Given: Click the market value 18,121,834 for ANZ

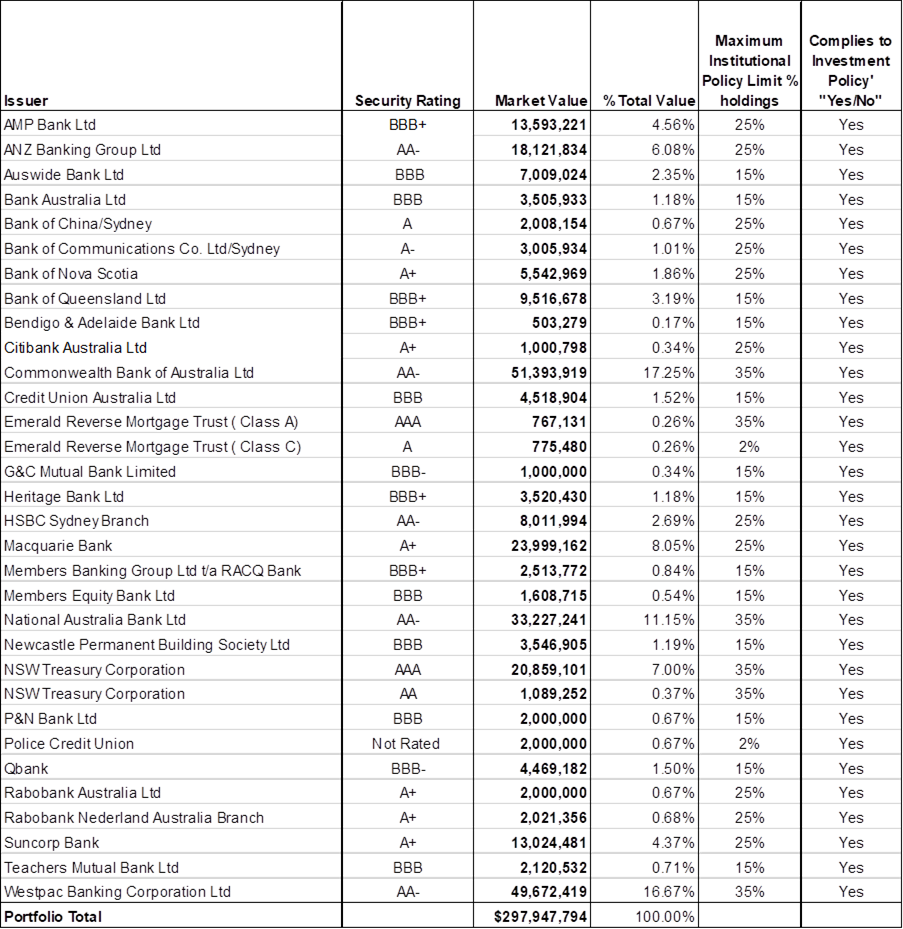Looking at the screenshot, I should point(549,150).
